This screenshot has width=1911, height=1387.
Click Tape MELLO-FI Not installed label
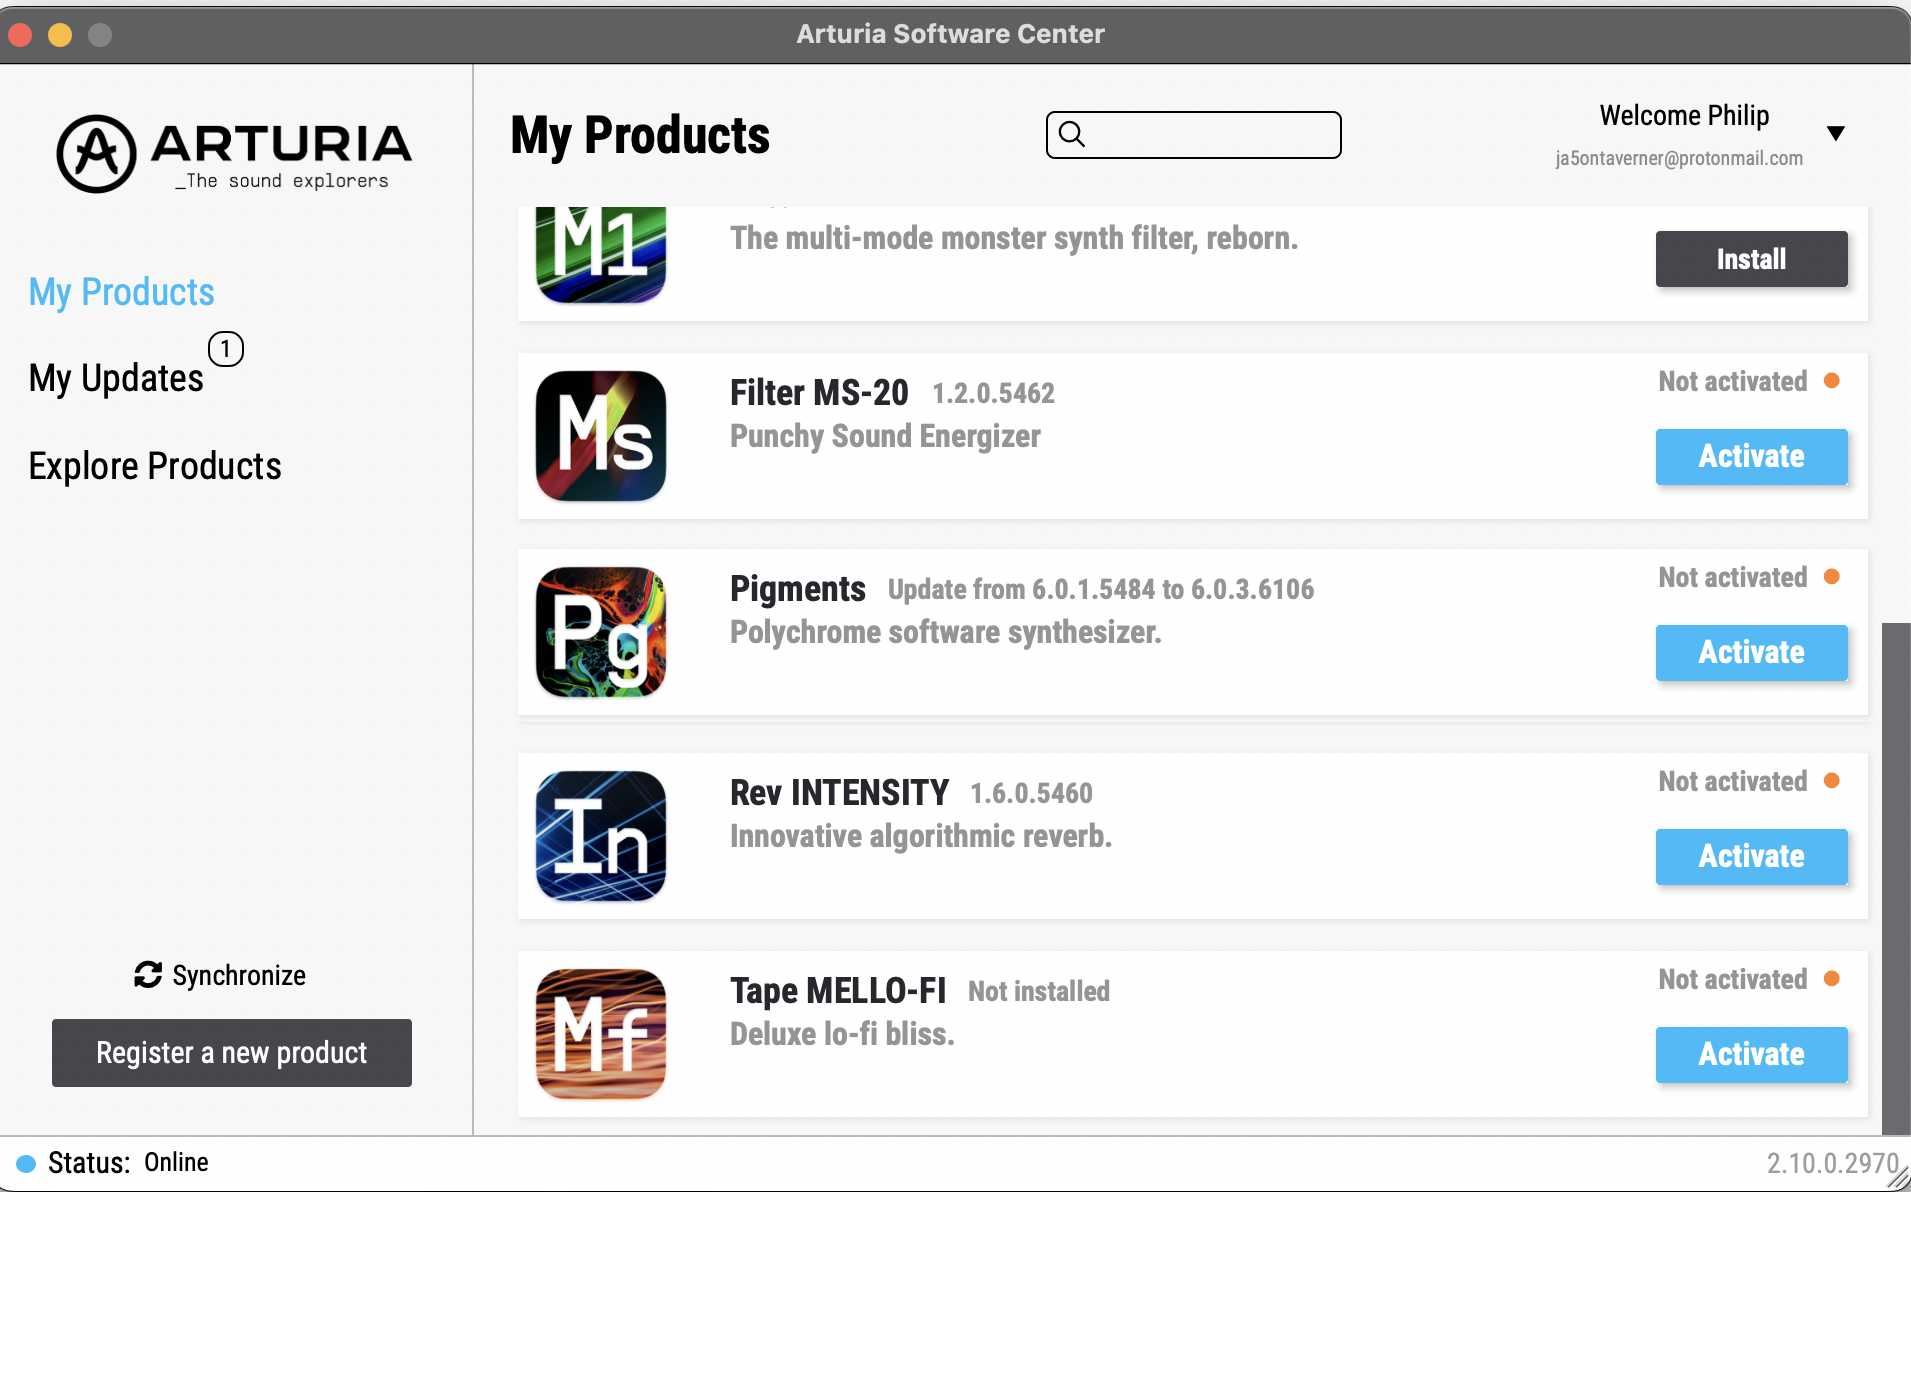point(1039,992)
